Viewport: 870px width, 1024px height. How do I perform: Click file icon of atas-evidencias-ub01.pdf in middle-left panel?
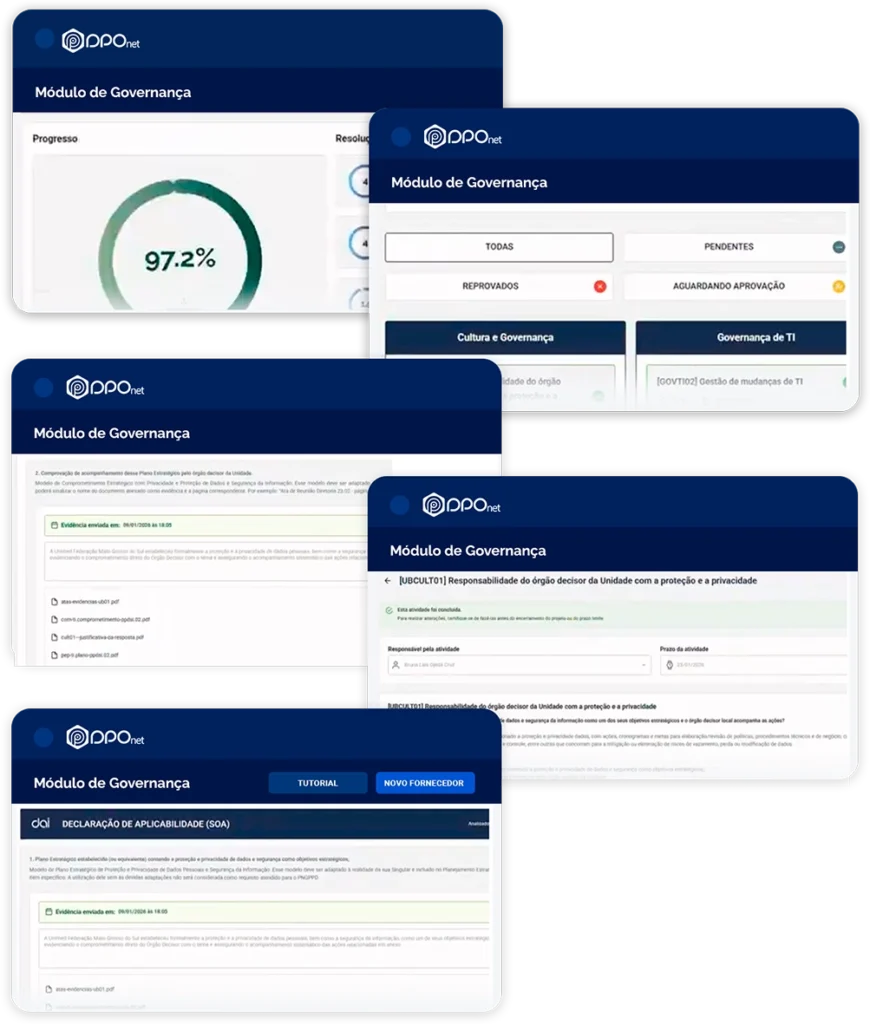point(54,601)
